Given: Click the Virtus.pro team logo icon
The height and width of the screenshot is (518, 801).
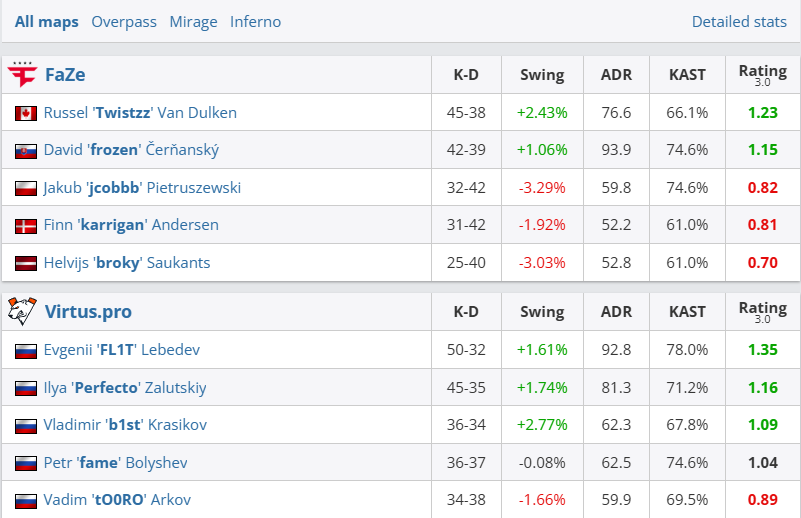Looking at the screenshot, I should [22, 311].
